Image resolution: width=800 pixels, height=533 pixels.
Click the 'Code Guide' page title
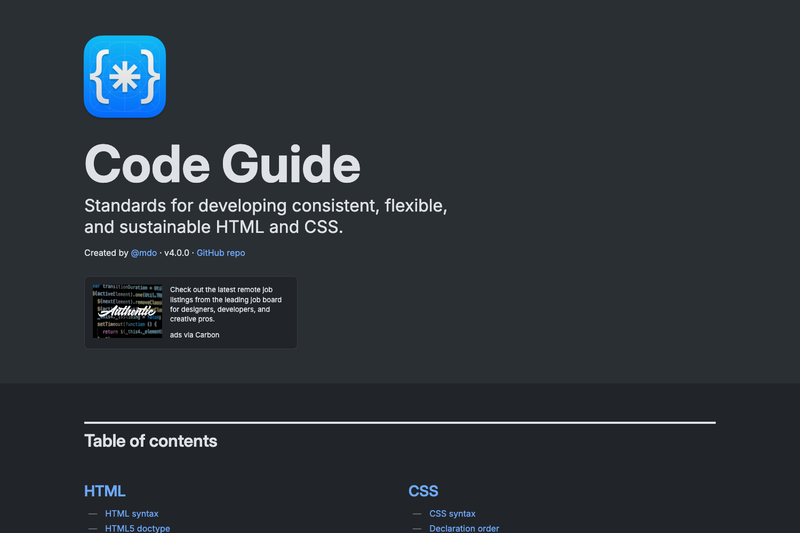[x=222, y=164]
